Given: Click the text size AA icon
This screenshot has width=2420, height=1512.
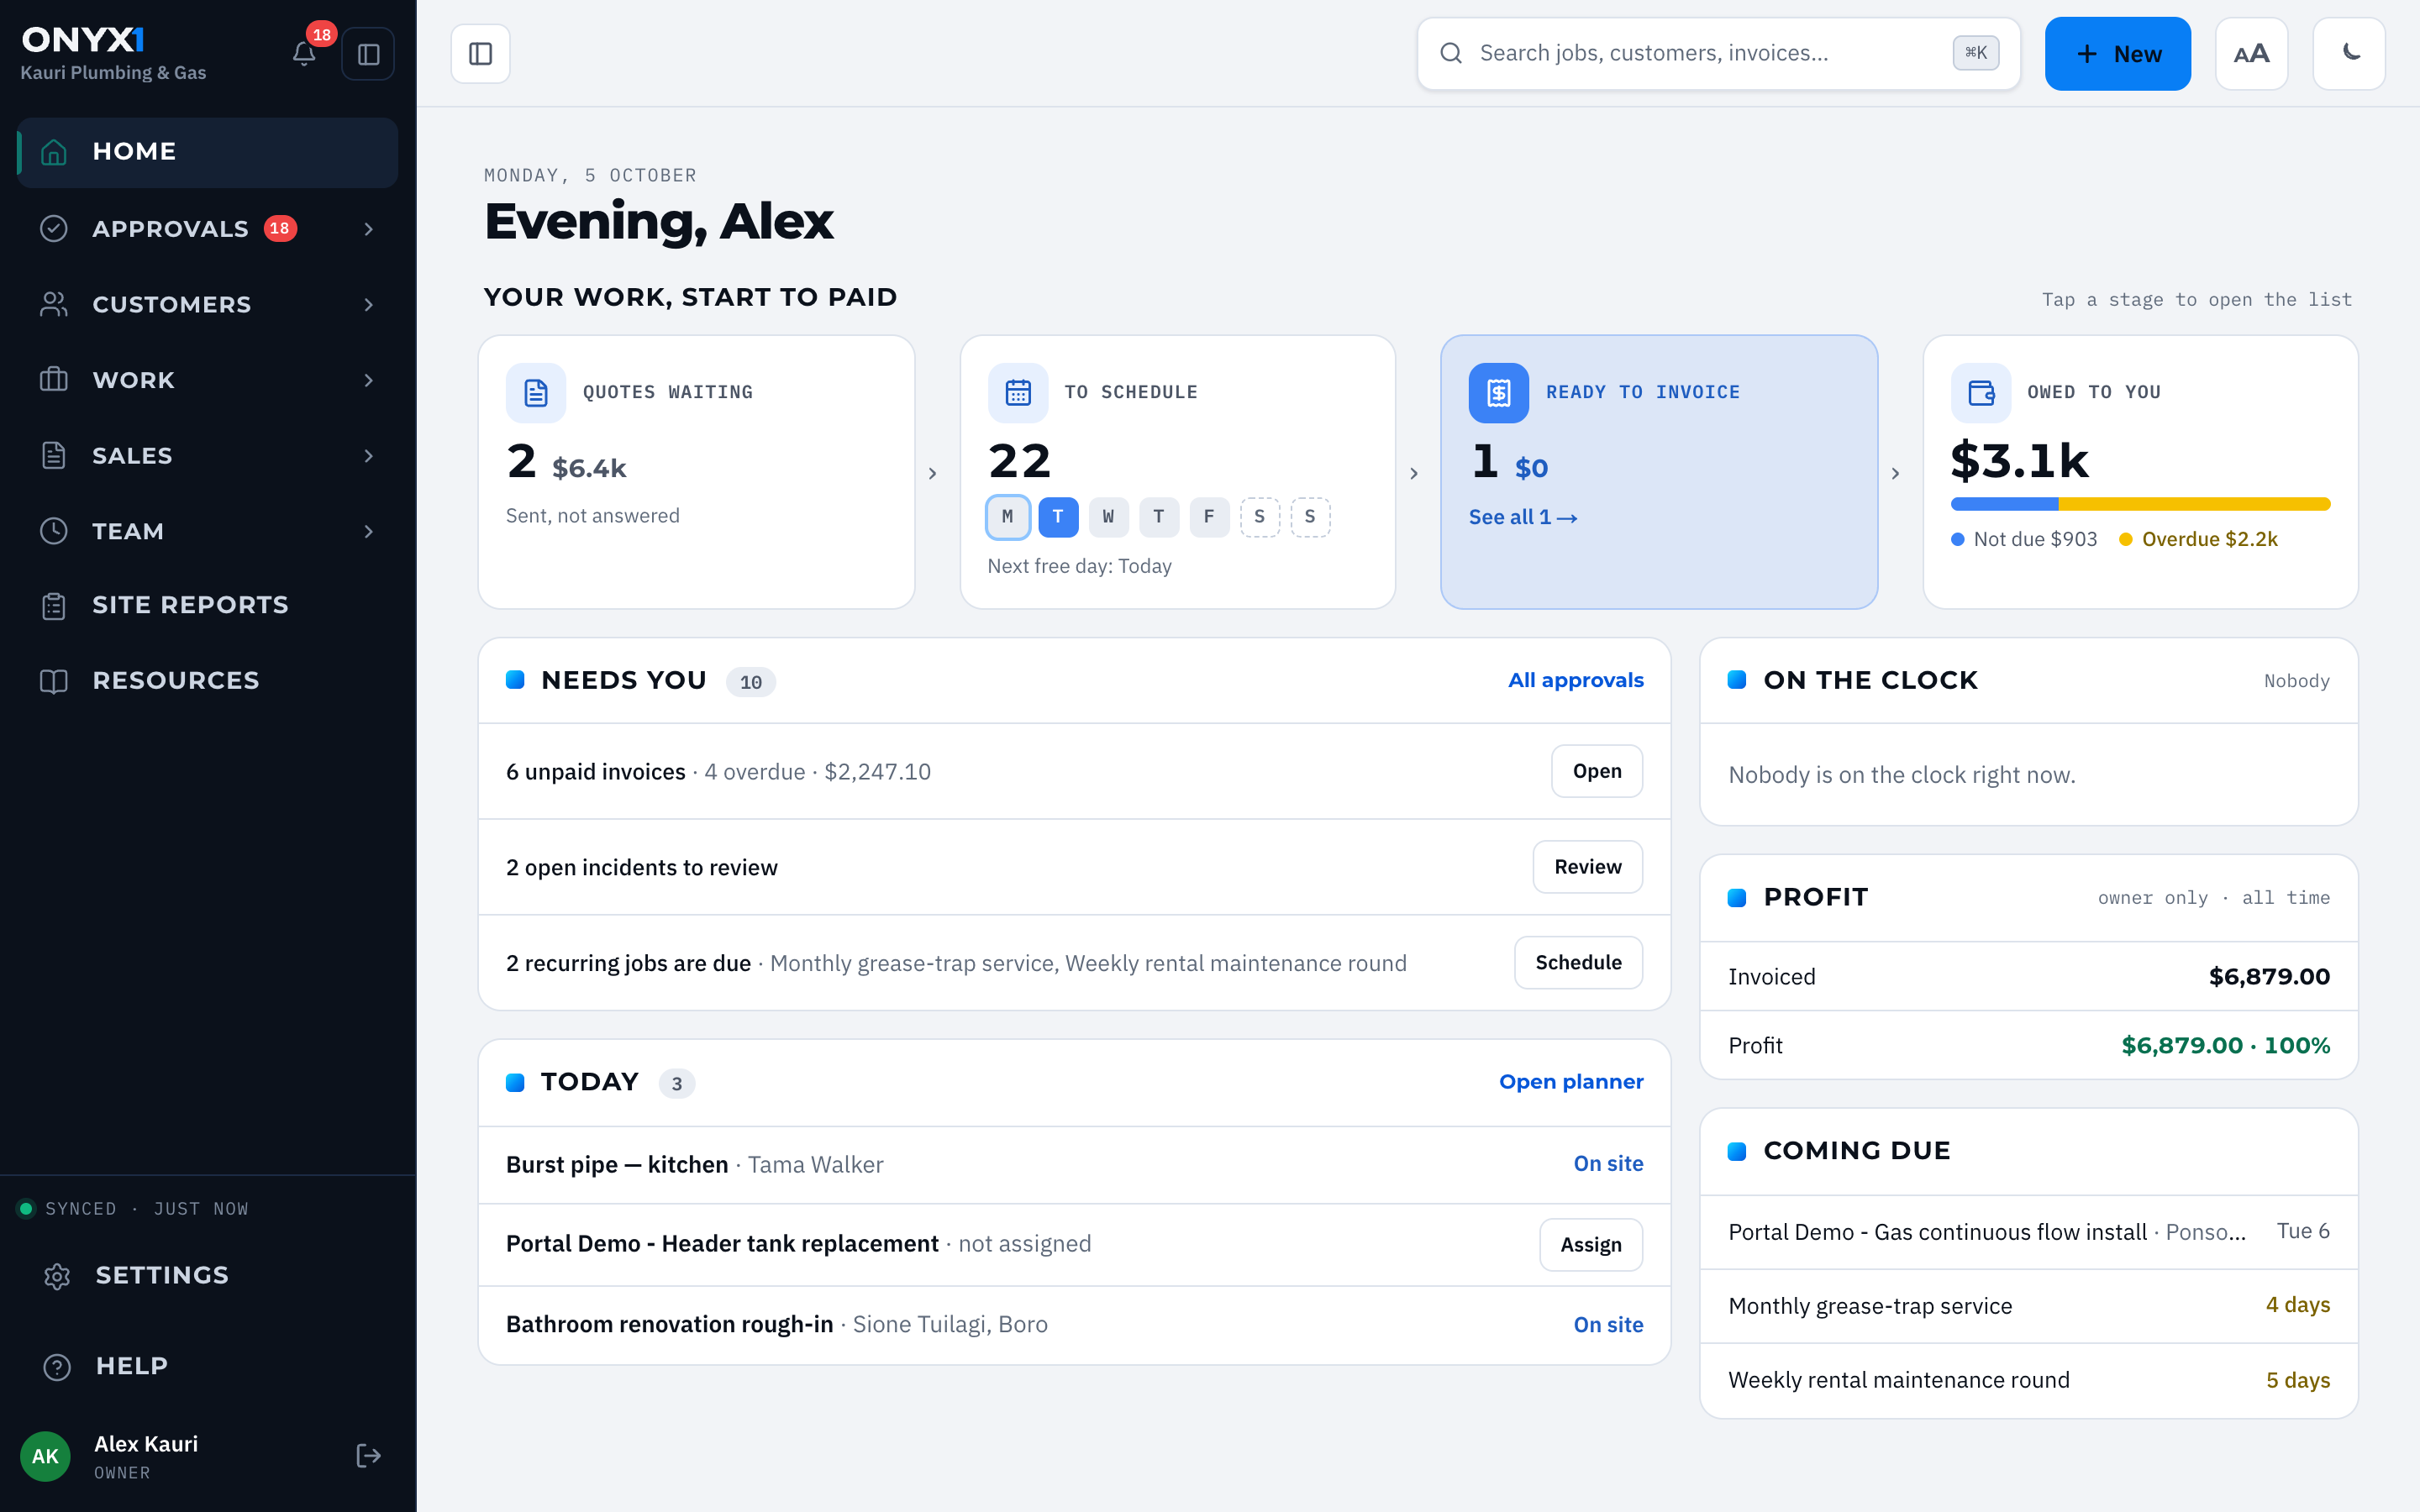Looking at the screenshot, I should [x=2251, y=54].
